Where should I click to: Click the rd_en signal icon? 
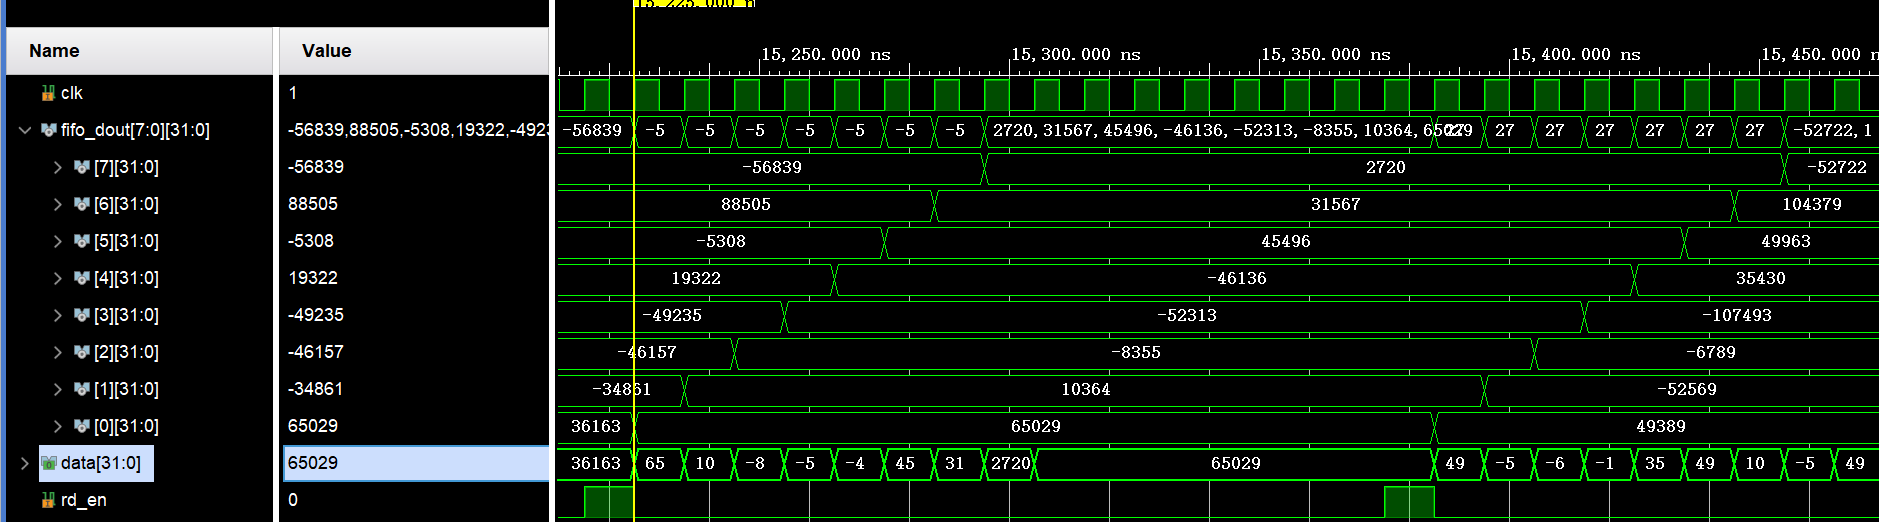pos(48,500)
